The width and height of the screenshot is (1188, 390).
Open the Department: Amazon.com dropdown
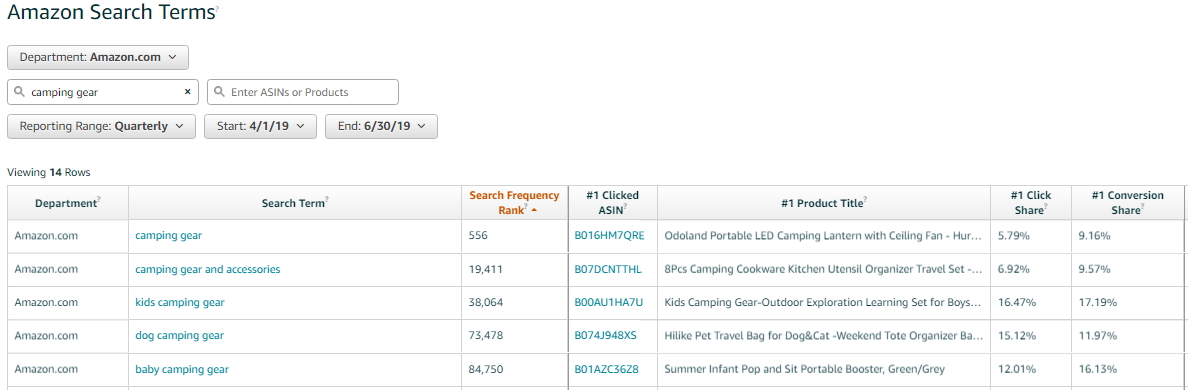coord(98,58)
